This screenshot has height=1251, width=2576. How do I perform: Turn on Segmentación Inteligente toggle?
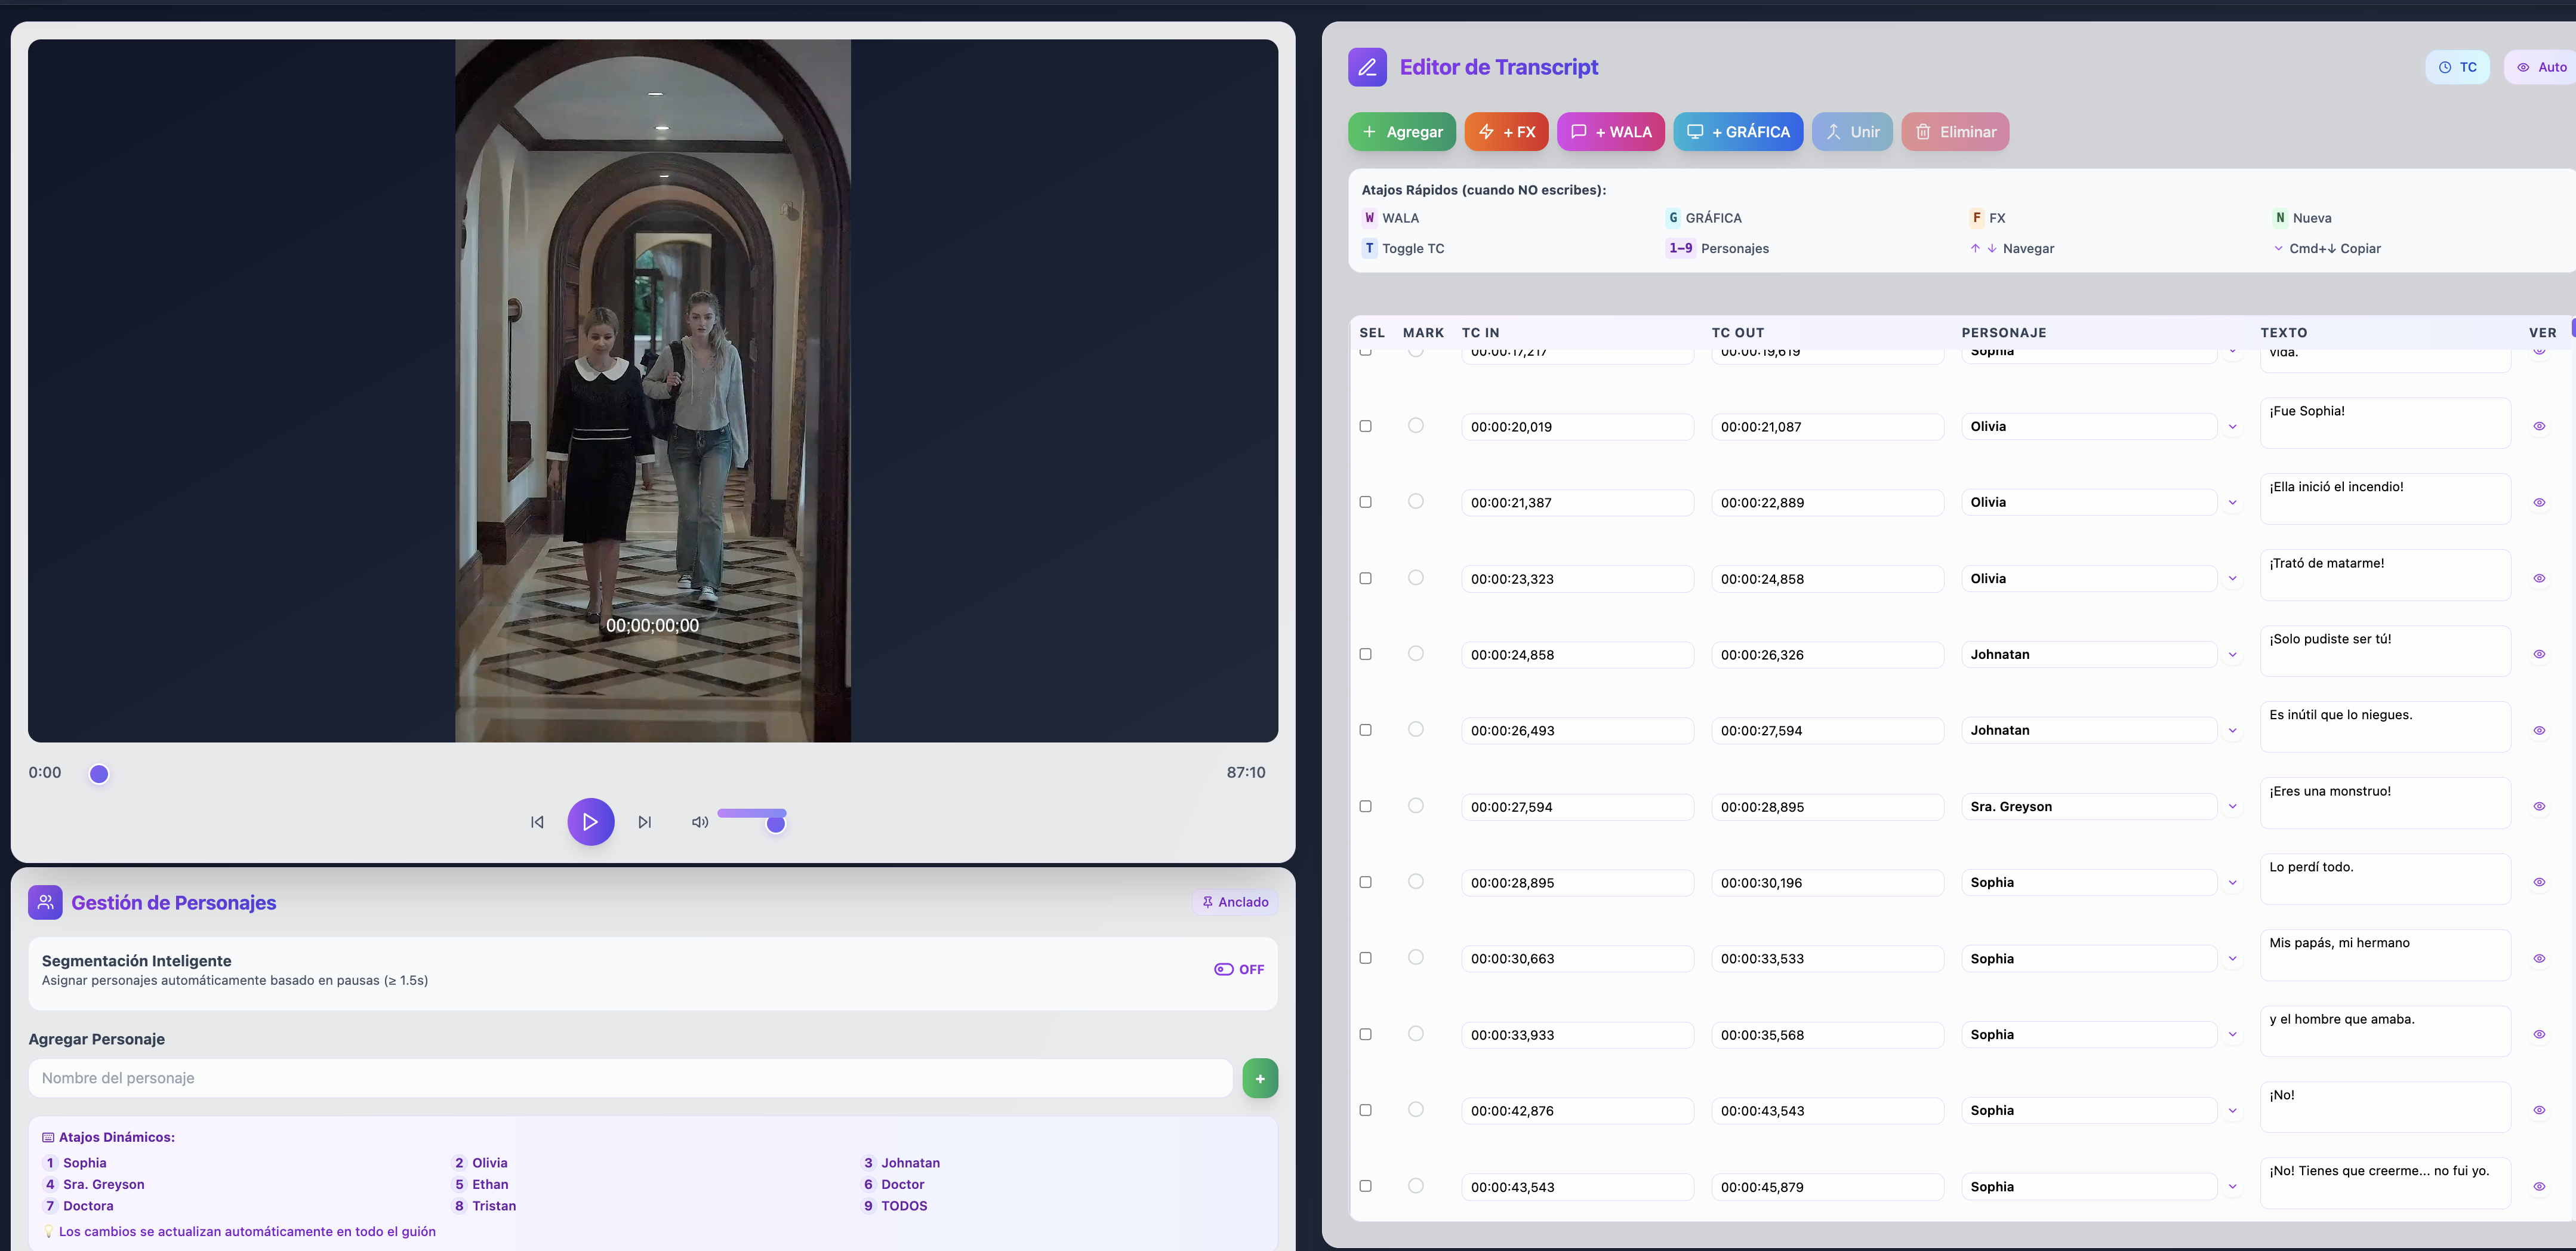1238,969
